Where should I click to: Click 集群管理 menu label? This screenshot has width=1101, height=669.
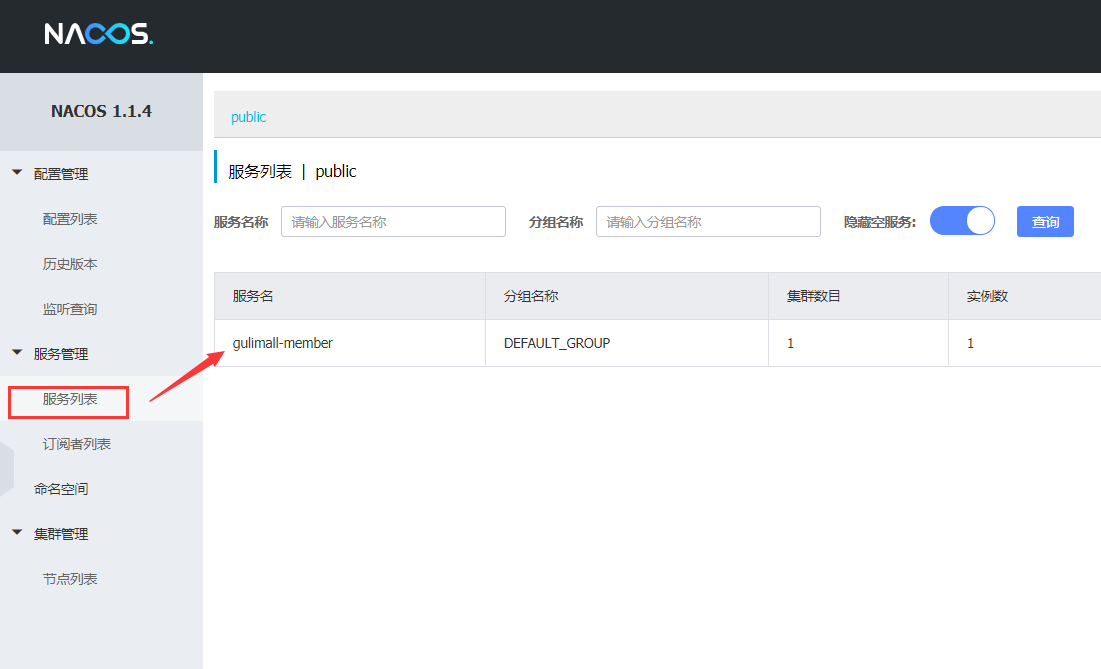click(x=61, y=534)
